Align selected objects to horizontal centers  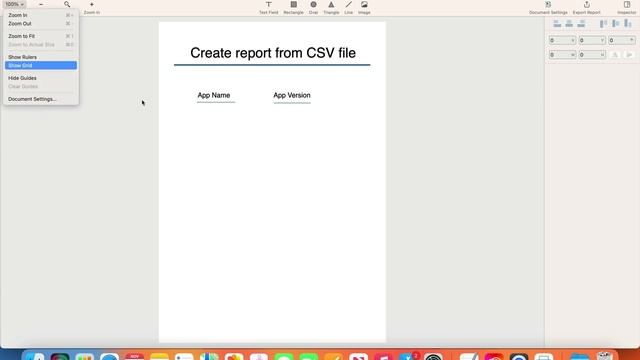click(569, 24)
